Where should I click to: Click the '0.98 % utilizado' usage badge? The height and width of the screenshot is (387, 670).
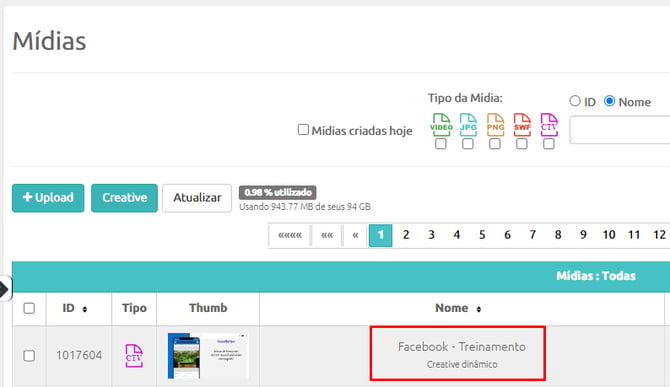click(x=278, y=192)
